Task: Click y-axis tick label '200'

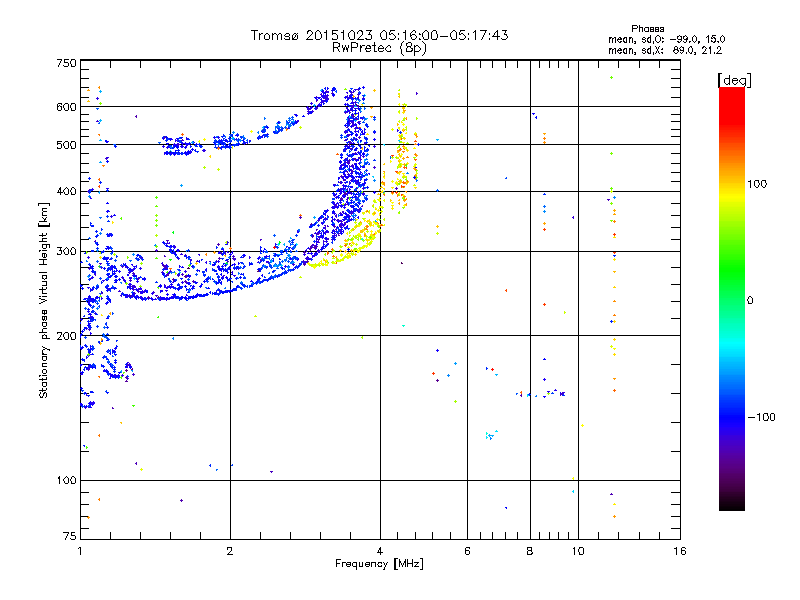Action: (66, 336)
